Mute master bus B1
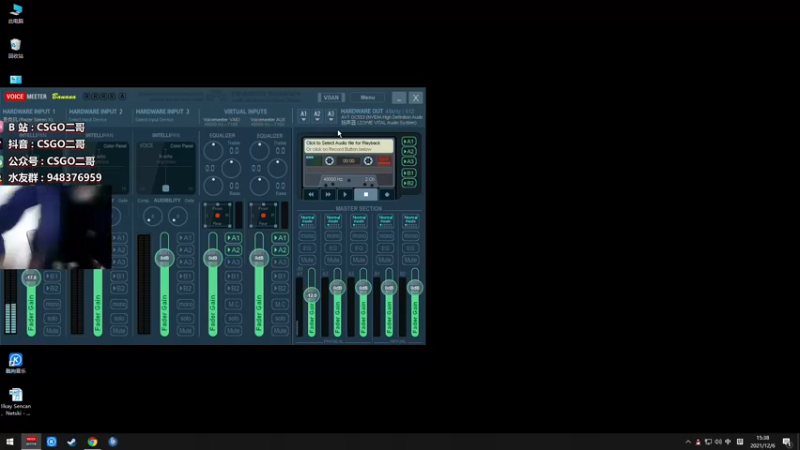This screenshot has width=800, height=450. tap(385, 260)
